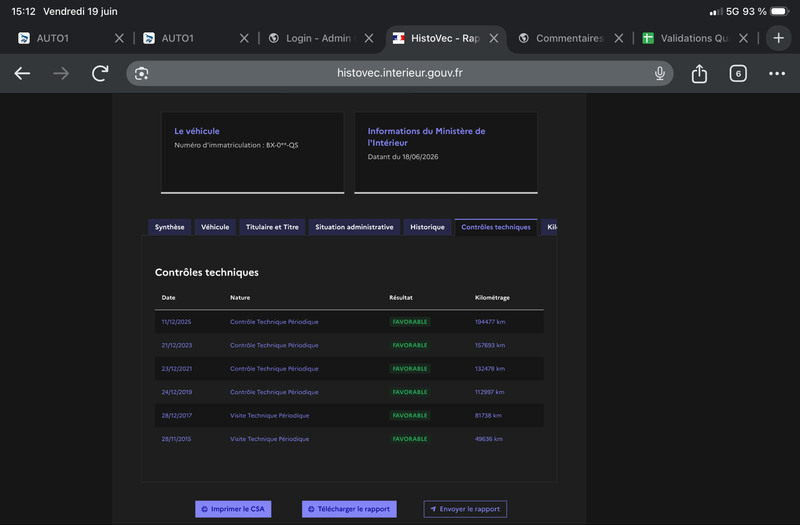Viewport: 800px width, 525px height.
Task: Tap the camera search icon in address bar
Action: (141, 73)
